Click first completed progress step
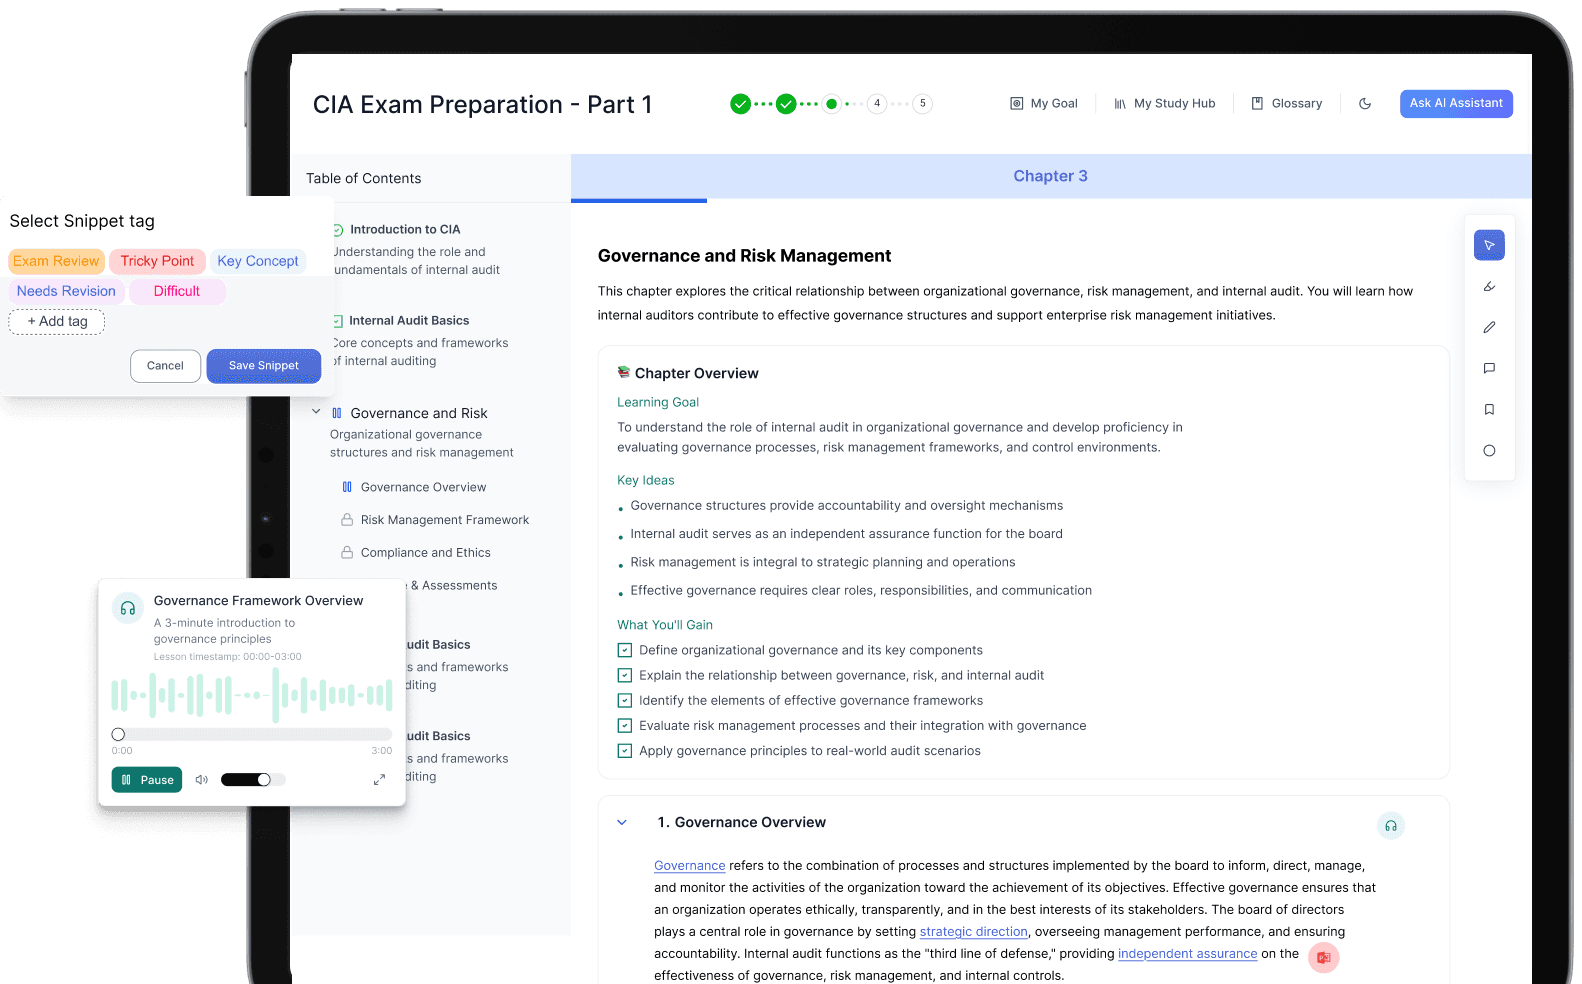 pyautogui.click(x=740, y=104)
